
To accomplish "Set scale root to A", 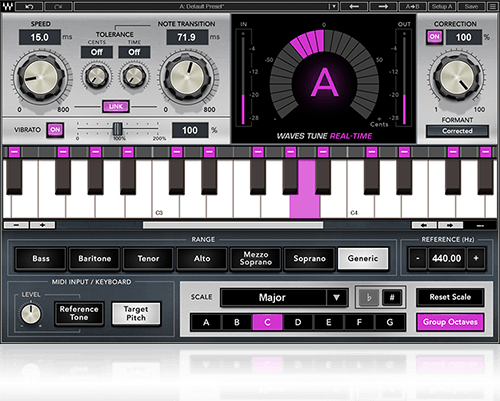I will [x=206, y=322].
